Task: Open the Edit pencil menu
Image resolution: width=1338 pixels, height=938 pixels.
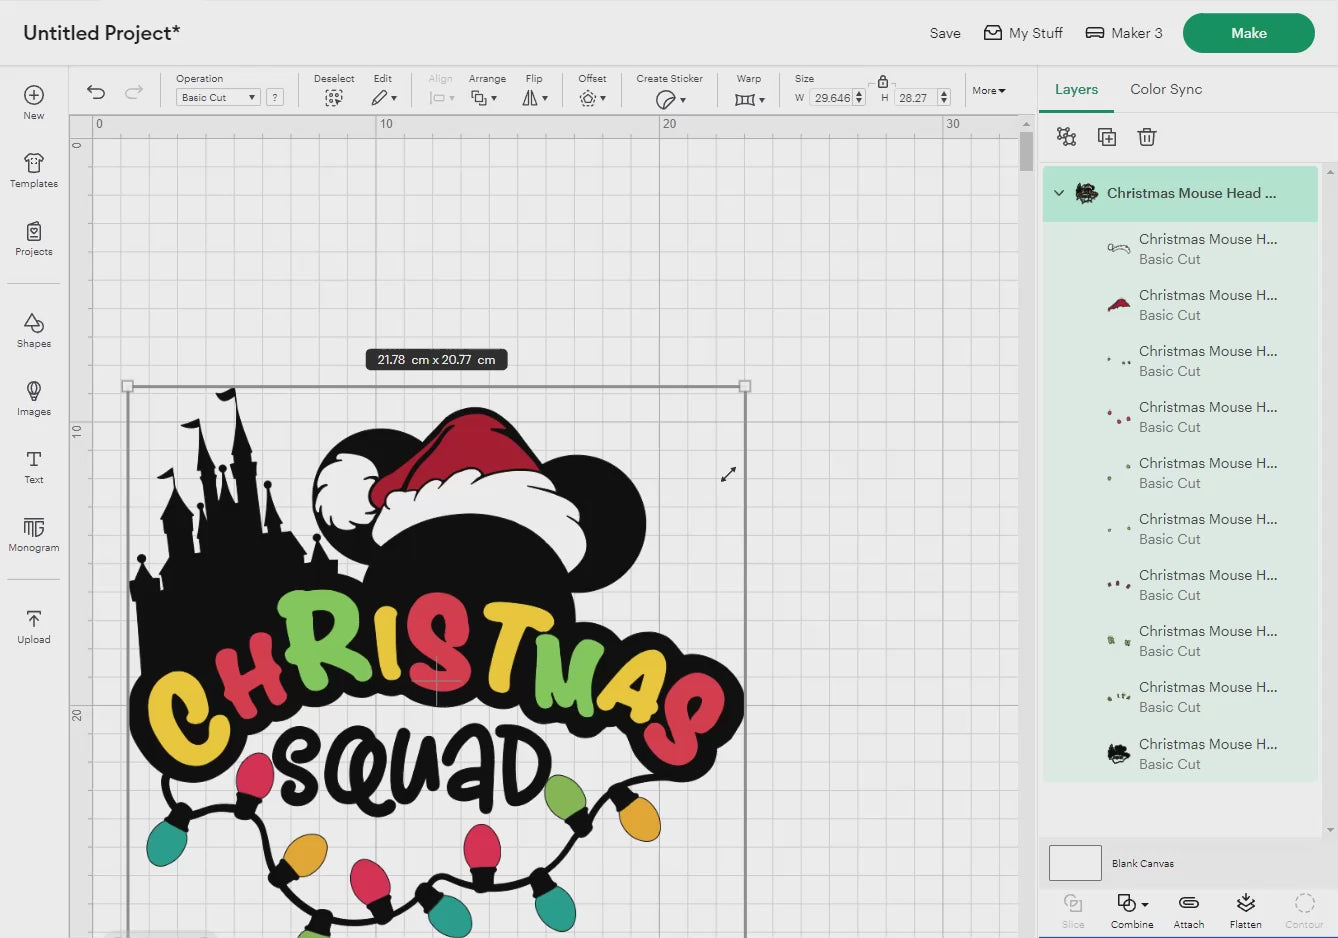Action: click(384, 98)
